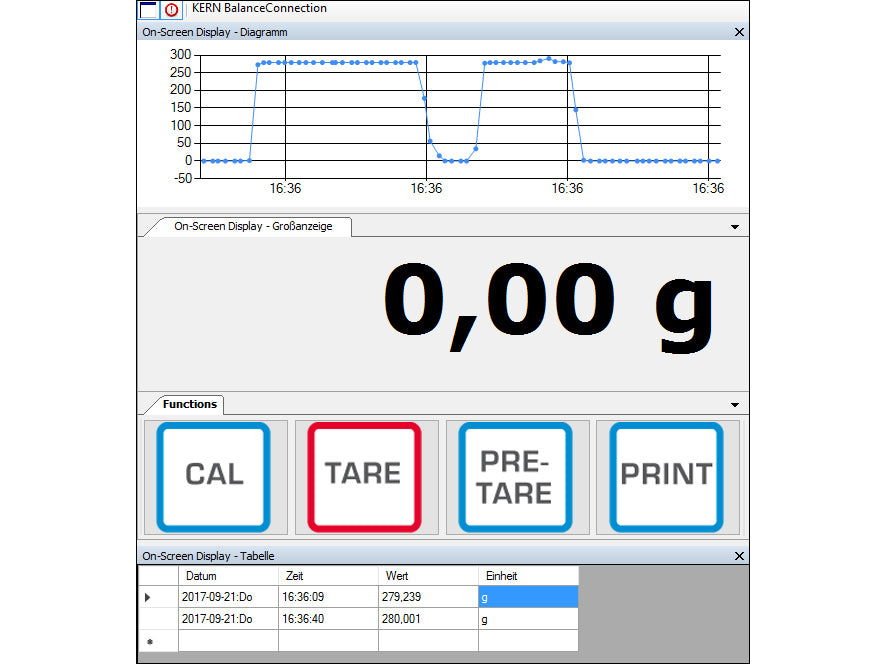The height and width of the screenshot is (664, 886).
Task: Close the On-Screen Display - Tabelle panel
Action: (739, 555)
